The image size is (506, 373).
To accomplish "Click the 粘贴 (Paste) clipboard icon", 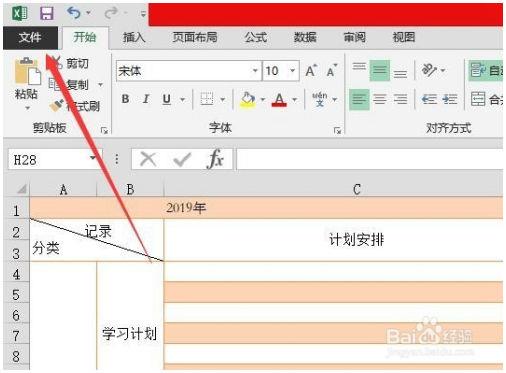I will [x=27, y=71].
